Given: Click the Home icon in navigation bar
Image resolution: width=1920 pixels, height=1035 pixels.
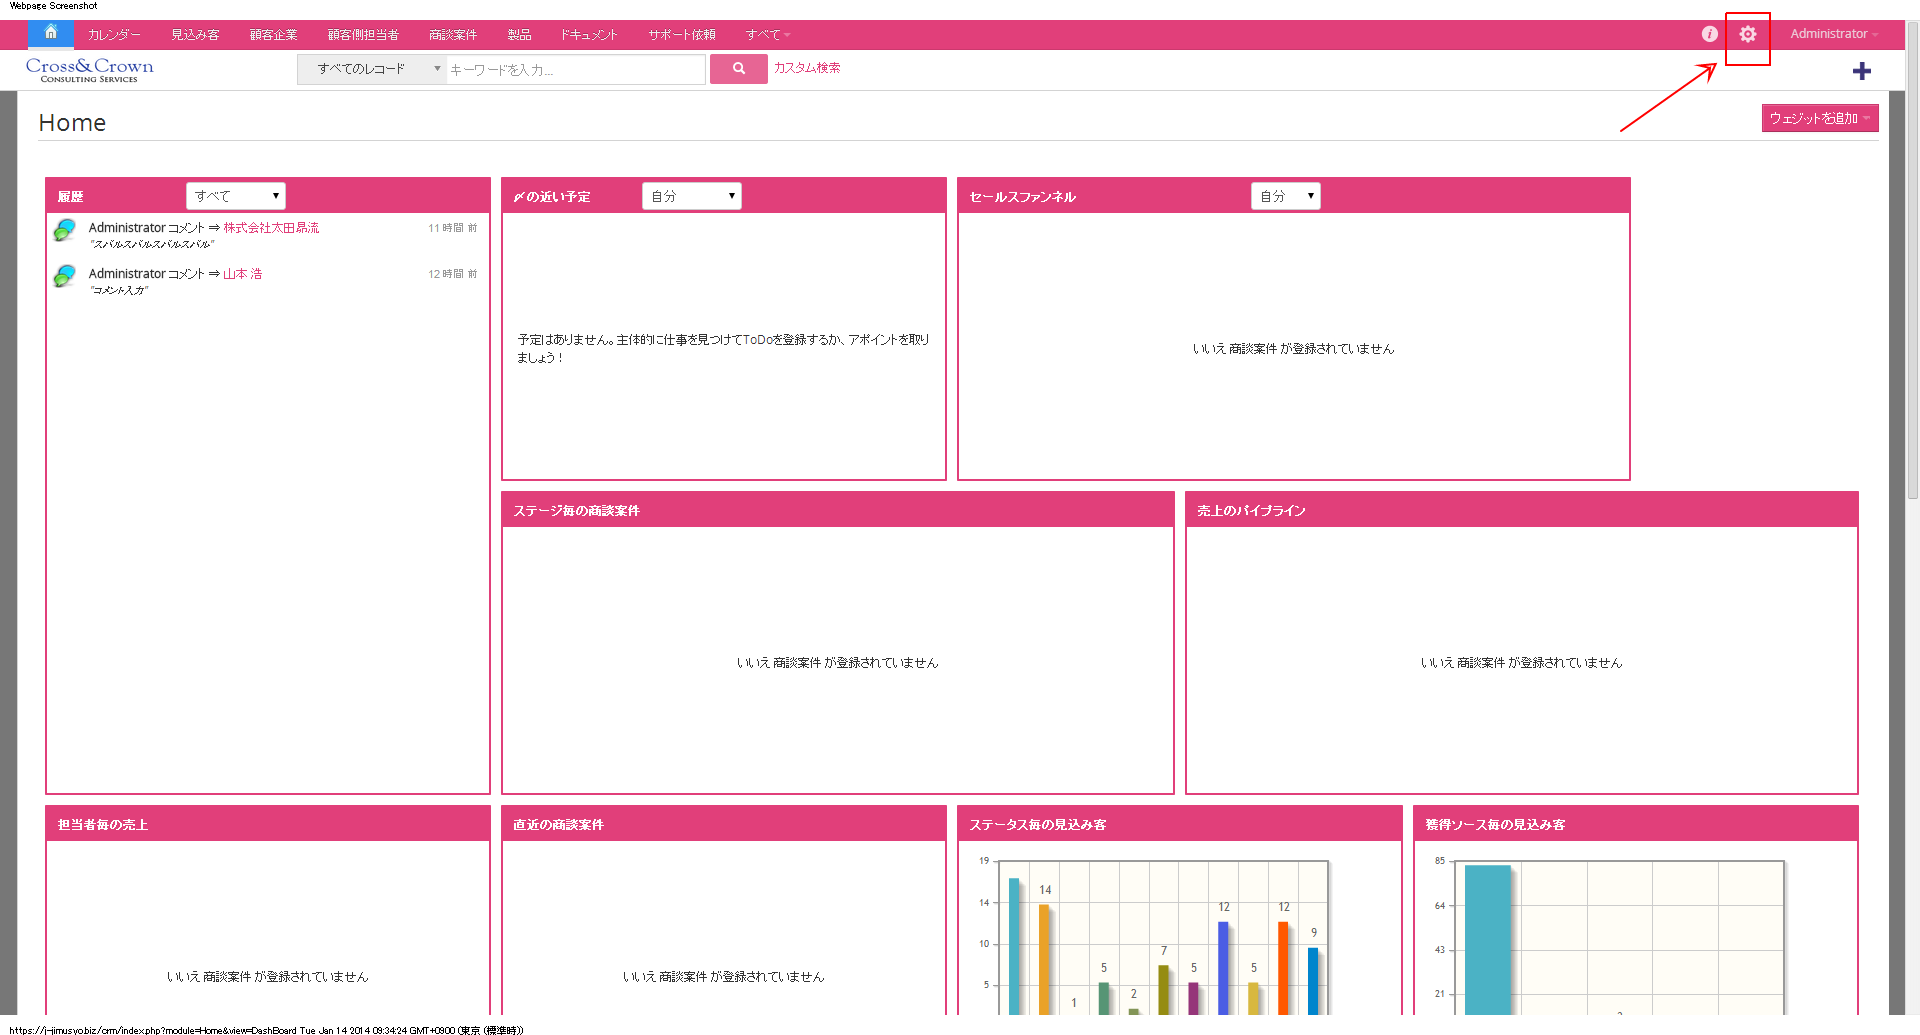Looking at the screenshot, I should click(x=51, y=33).
